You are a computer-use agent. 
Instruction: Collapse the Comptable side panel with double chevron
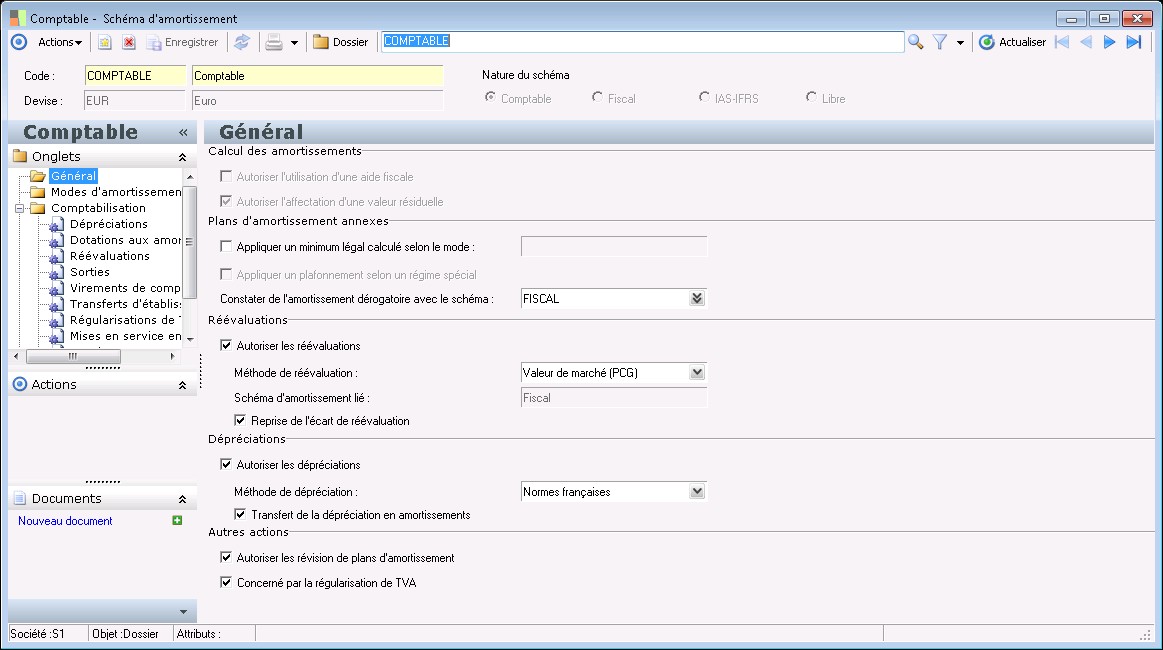pos(182,132)
